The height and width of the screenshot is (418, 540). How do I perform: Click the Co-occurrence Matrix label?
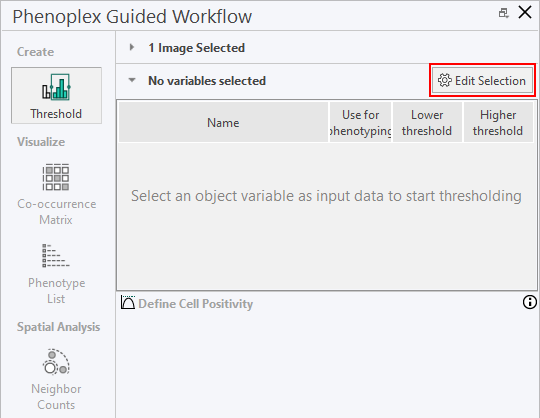click(x=56, y=212)
